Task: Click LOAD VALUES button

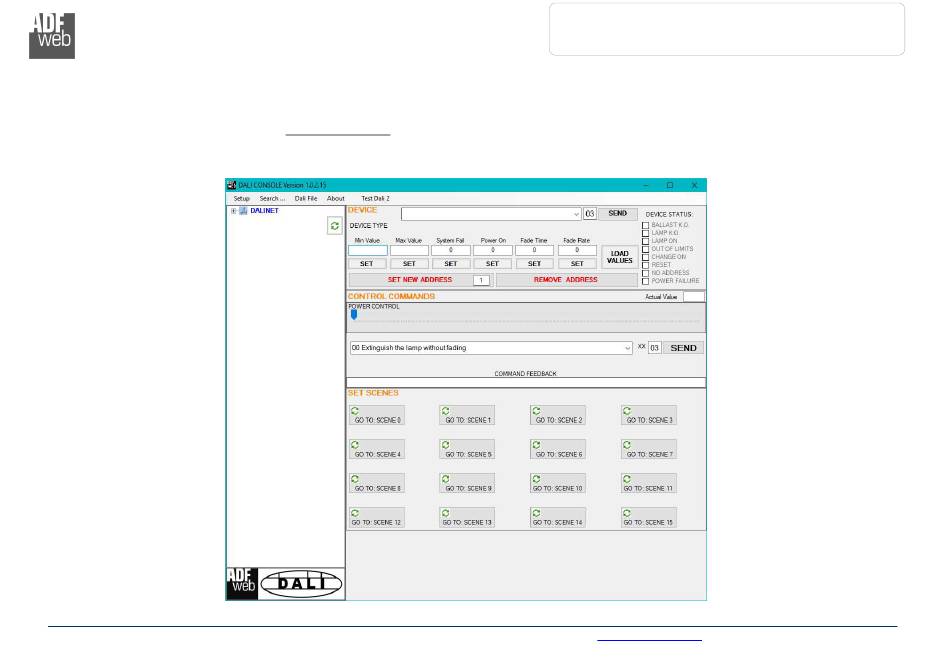Action: 619,257
